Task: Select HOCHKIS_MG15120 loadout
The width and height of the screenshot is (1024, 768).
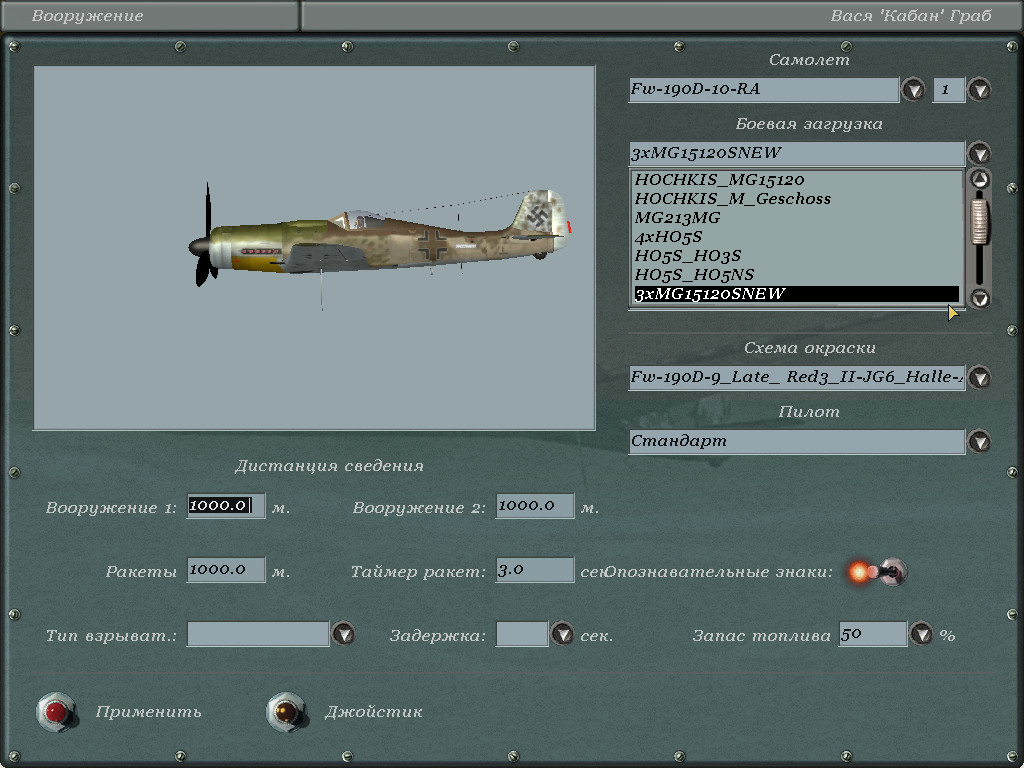Action: (797, 180)
